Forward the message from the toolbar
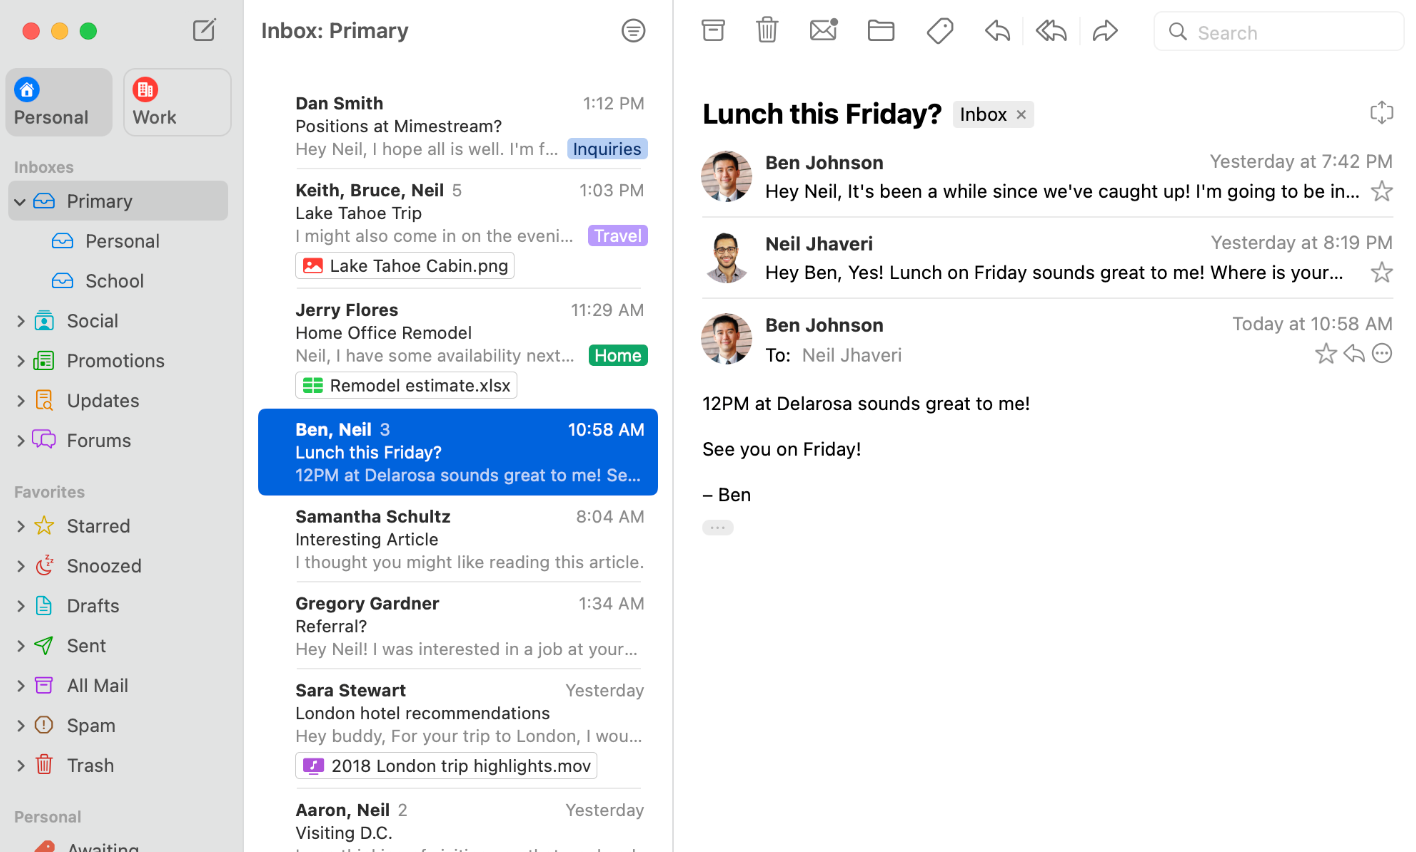 (1105, 31)
